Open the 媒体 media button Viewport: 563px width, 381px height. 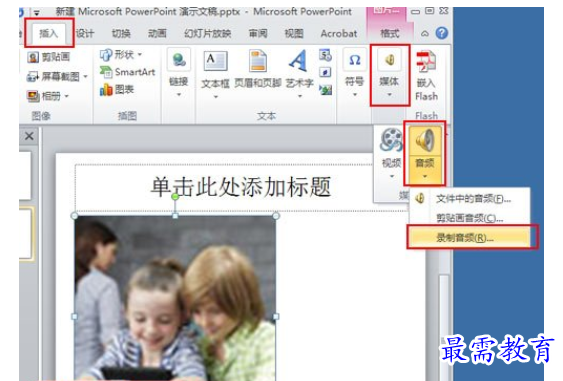pyautogui.click(x=390, y=75)
